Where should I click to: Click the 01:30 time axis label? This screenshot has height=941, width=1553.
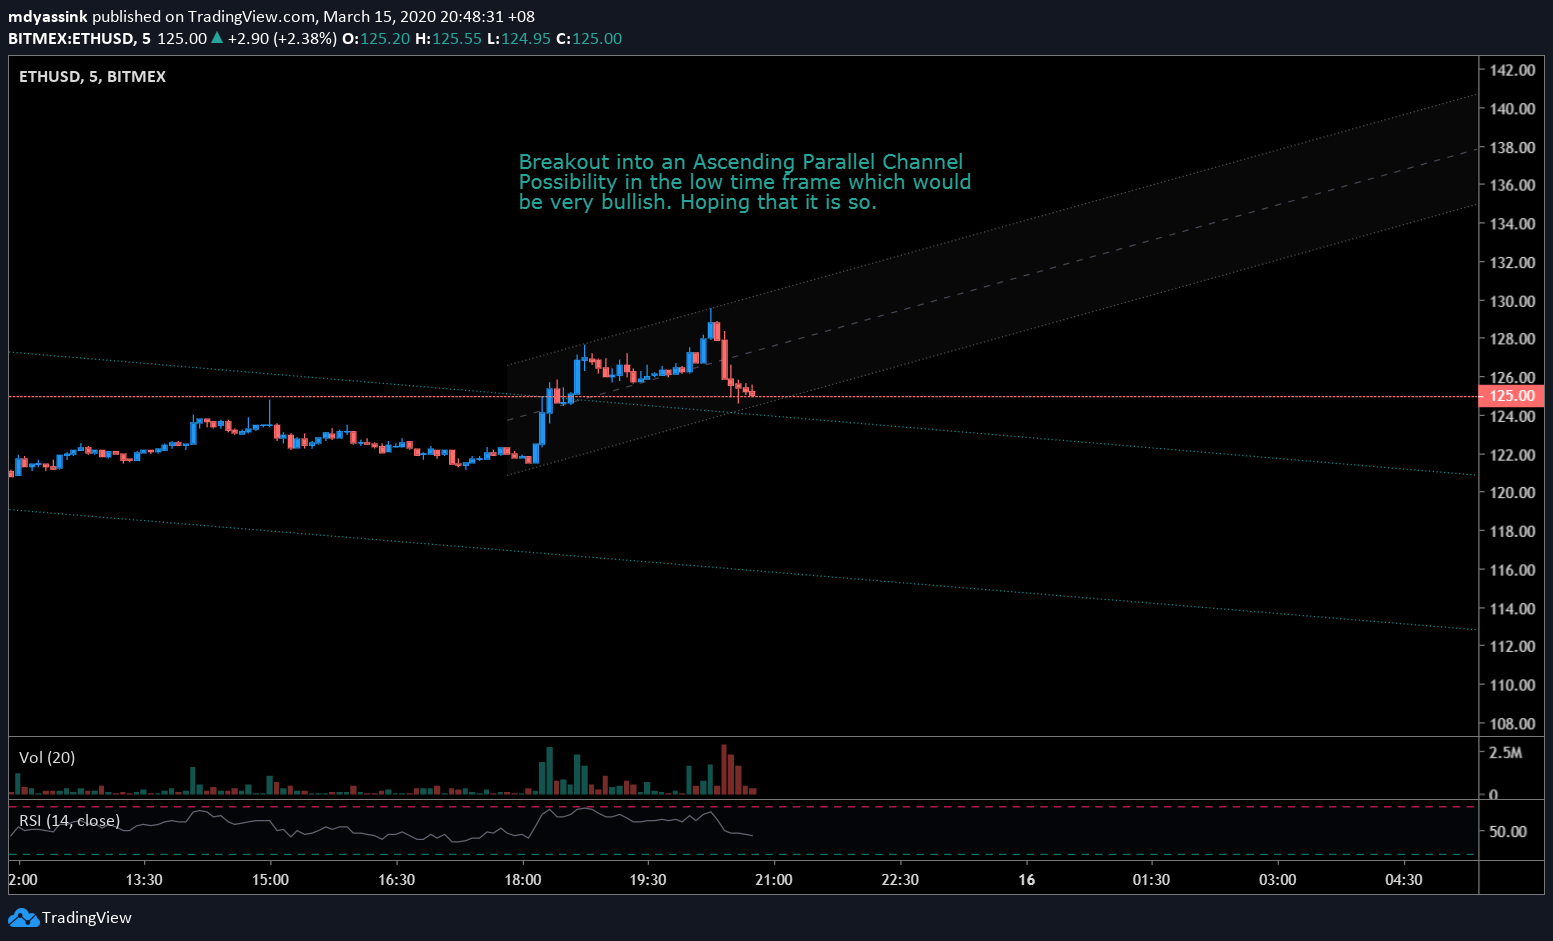click(x=1151, y=880)
